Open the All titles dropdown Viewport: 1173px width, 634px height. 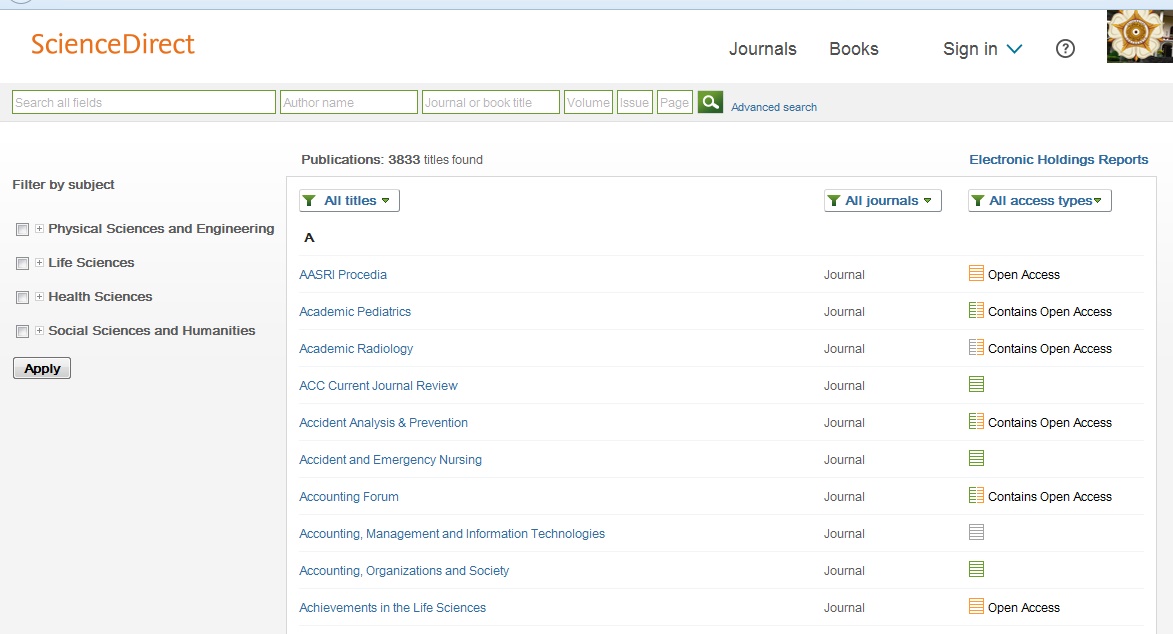coord(349,201)
